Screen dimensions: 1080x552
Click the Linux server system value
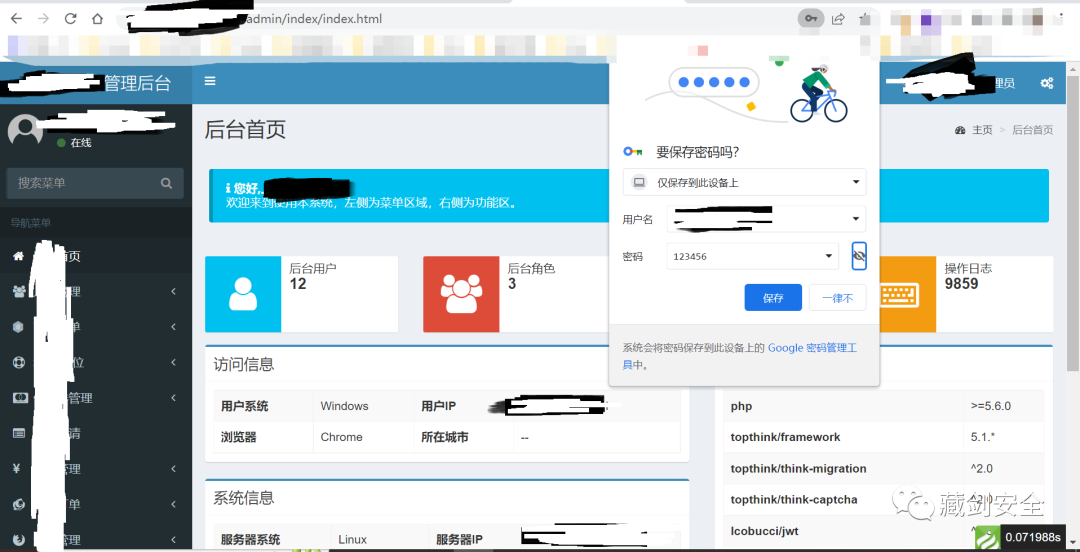point(353,540)
